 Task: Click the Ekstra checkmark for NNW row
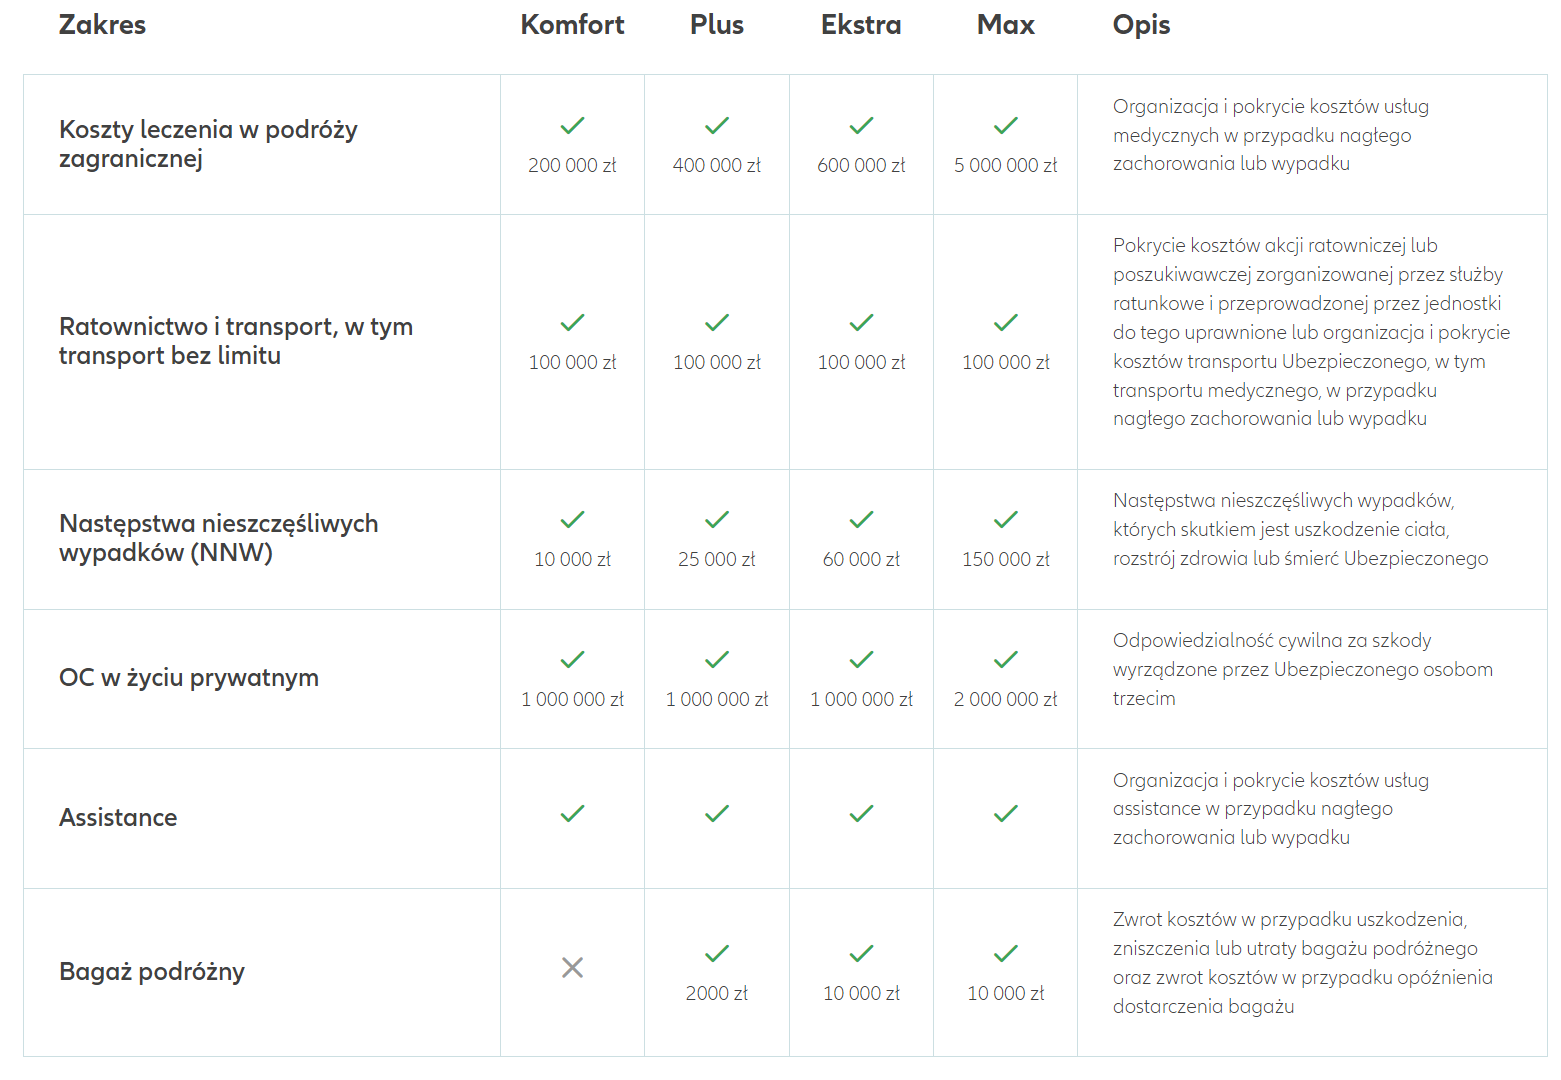click(861, 520)
